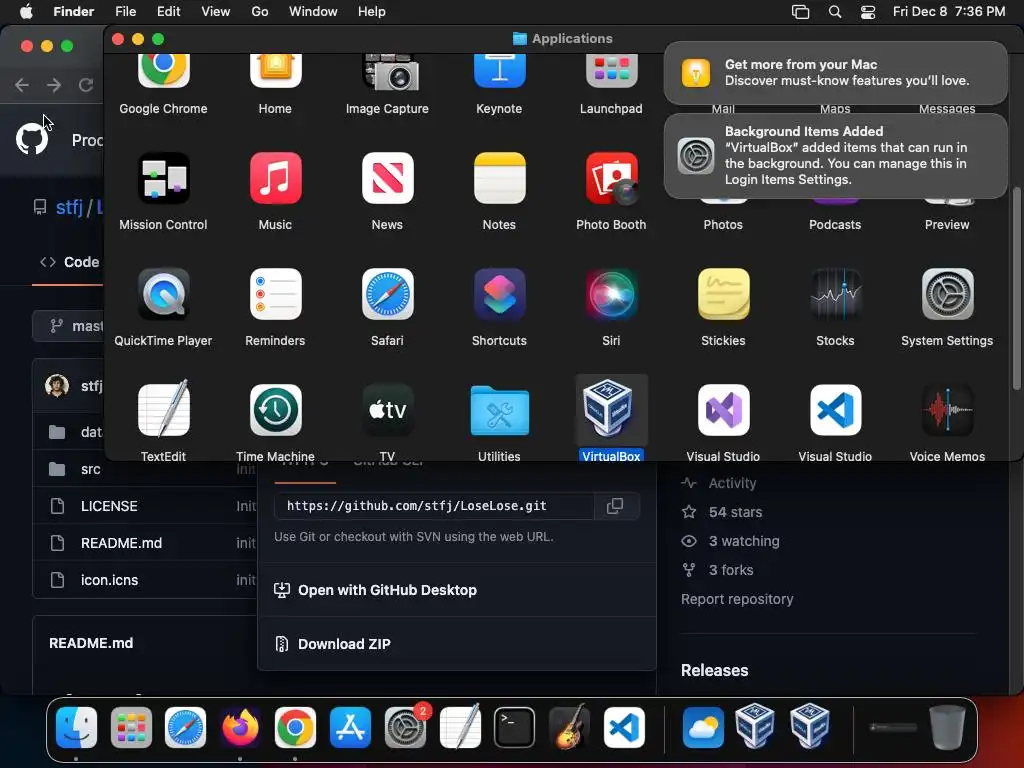Image resolution: width=1024 pixels, height=768 pixels.
Task: Open the Keynote app icon
Action: click(x=499, y=71)
